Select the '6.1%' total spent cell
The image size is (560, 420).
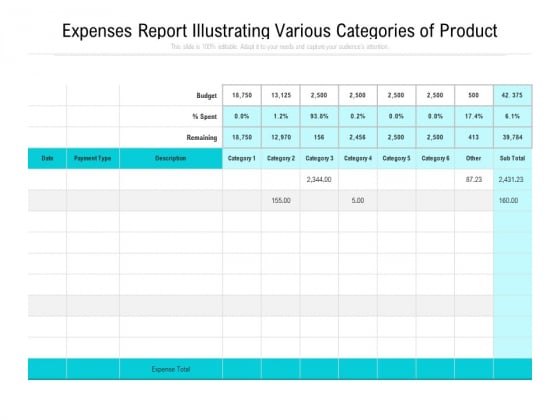[512, 116]
